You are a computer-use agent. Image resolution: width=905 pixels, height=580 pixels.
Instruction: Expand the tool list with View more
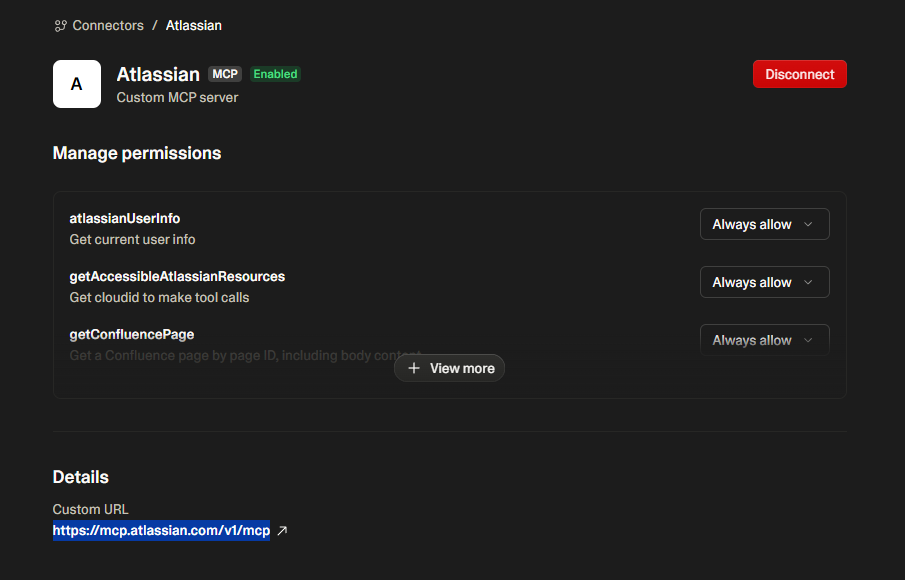tap(450, 368)
